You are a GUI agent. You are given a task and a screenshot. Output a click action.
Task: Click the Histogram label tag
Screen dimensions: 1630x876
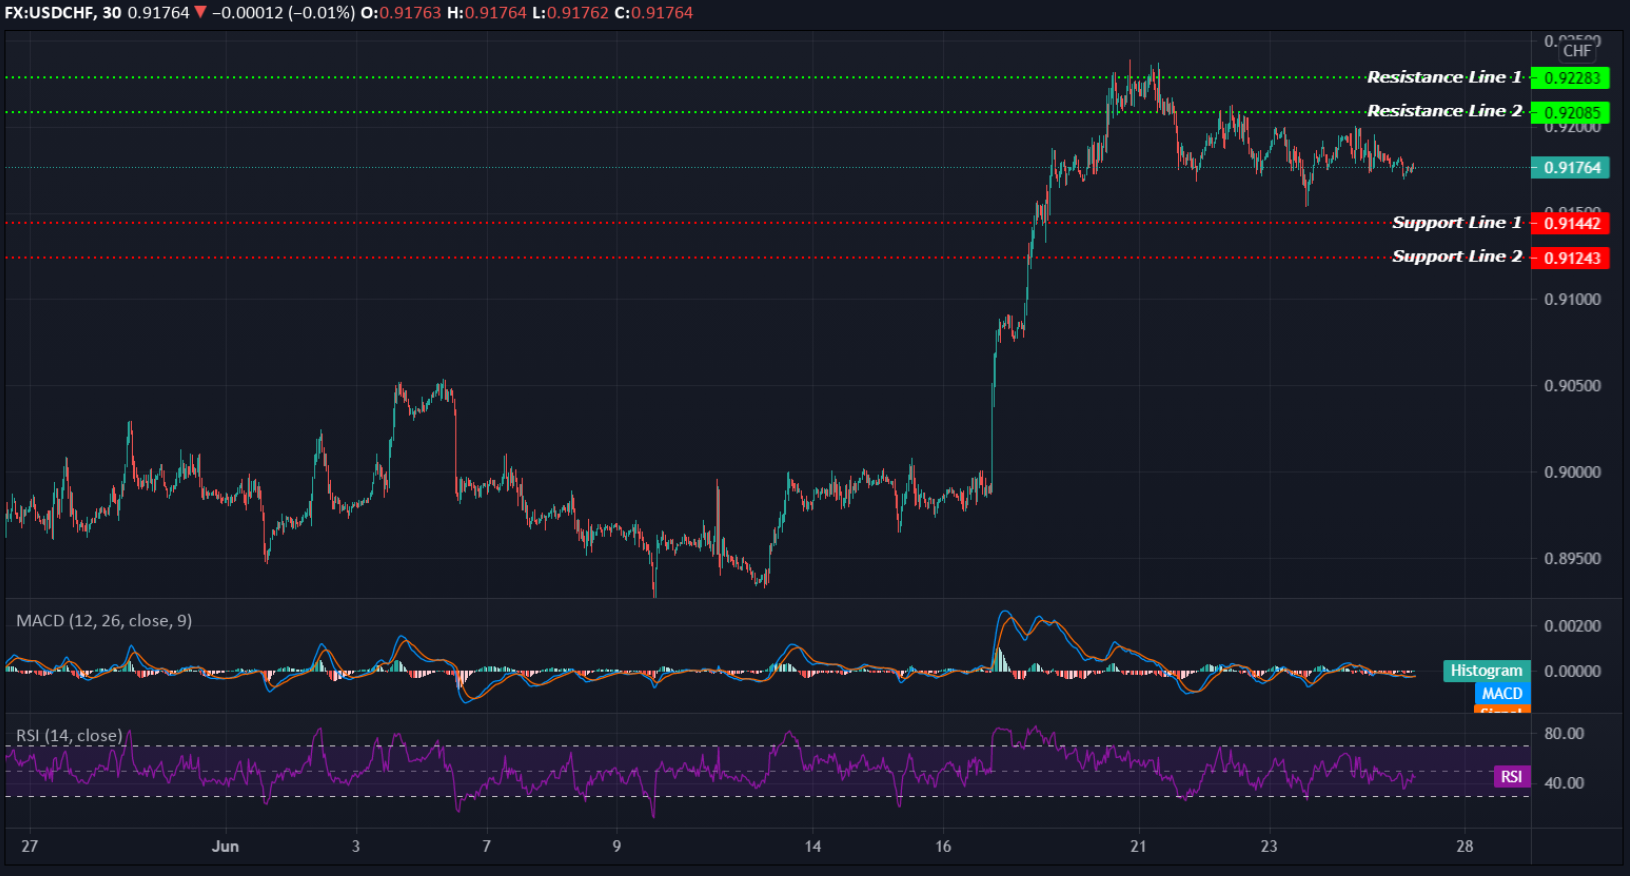point(1486,671)
